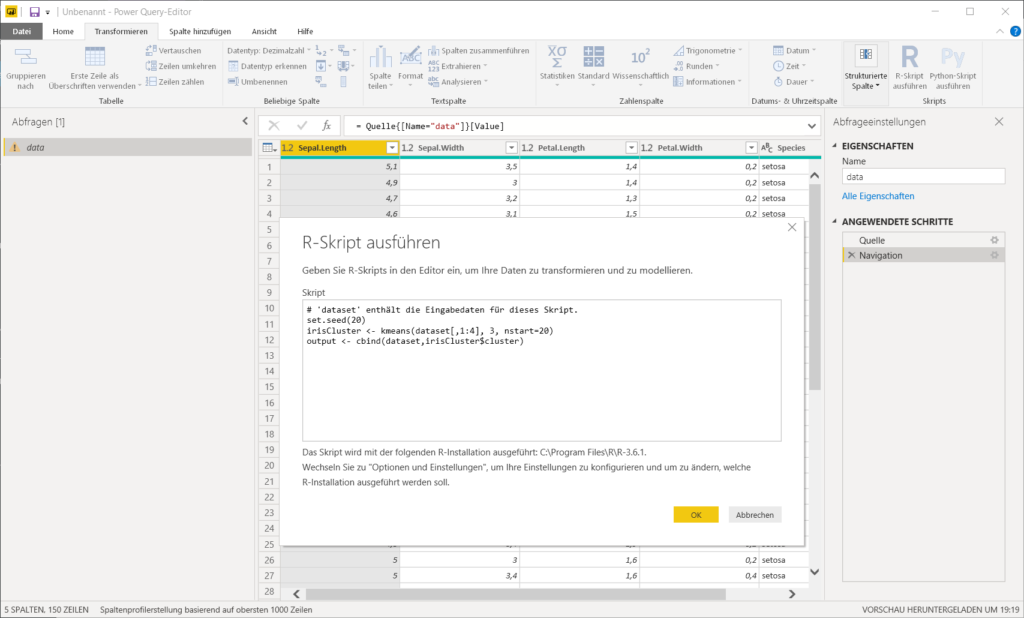Open the Sepal.Length column filter dropdown

pyautogui.click(x=392, y=148)
